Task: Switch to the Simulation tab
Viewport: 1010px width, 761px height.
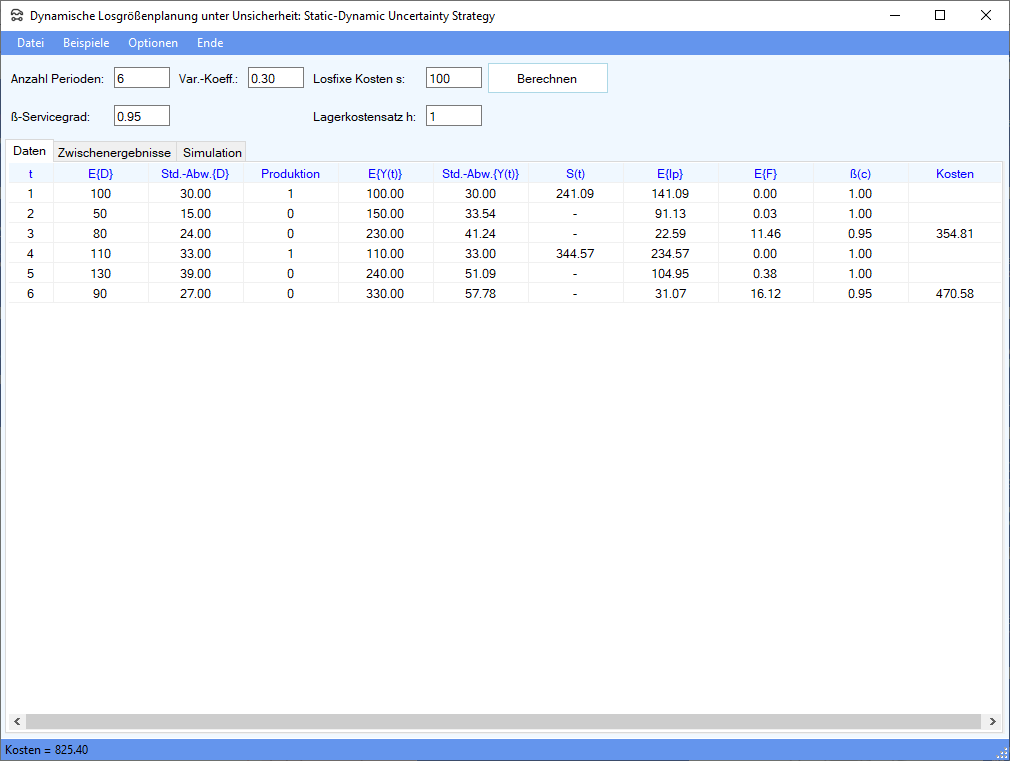Action: coord(212,153)
